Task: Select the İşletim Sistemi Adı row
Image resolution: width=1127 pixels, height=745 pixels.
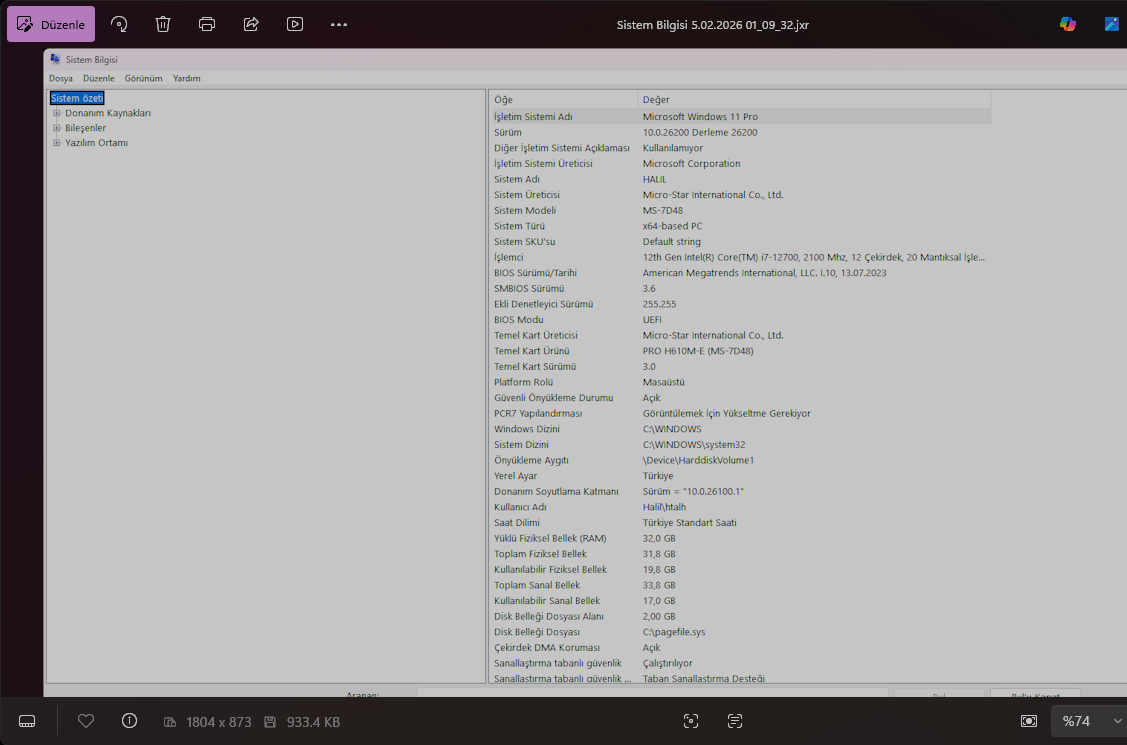Action: [740, 116]
